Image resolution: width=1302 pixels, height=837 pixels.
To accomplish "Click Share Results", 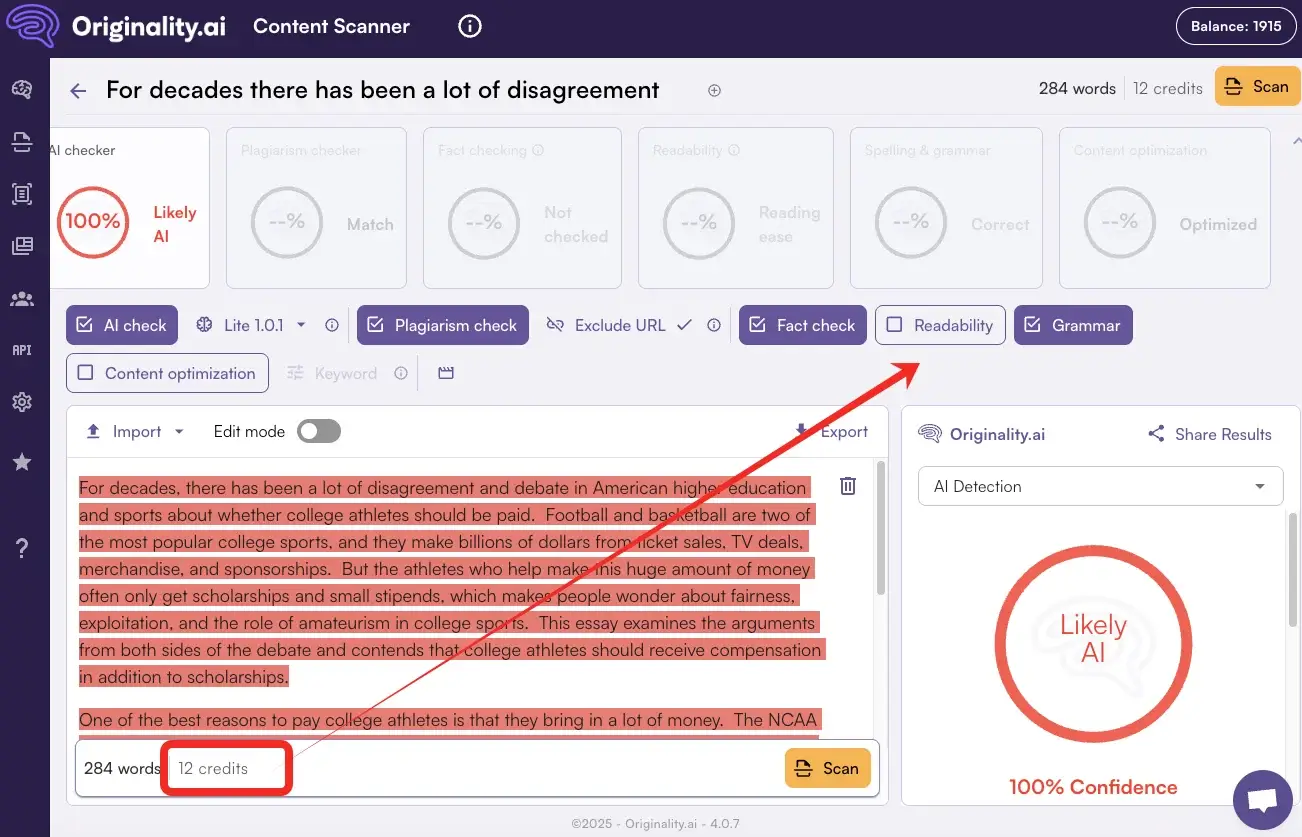I will coord(1210,434).
